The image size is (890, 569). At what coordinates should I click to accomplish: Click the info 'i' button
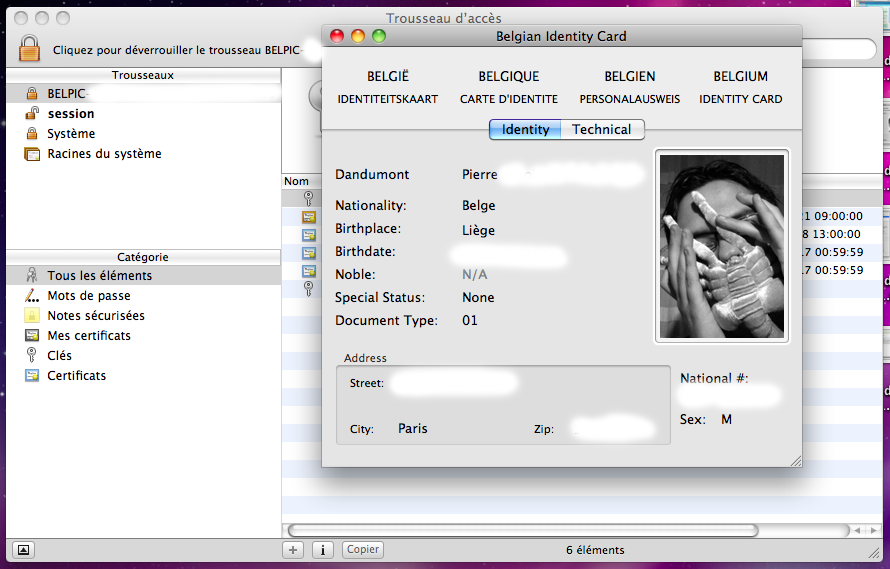(323, 550)
